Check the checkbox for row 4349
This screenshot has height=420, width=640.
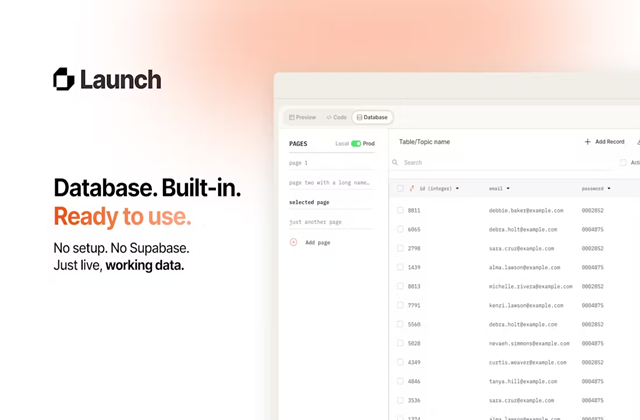tap(400, 362)
